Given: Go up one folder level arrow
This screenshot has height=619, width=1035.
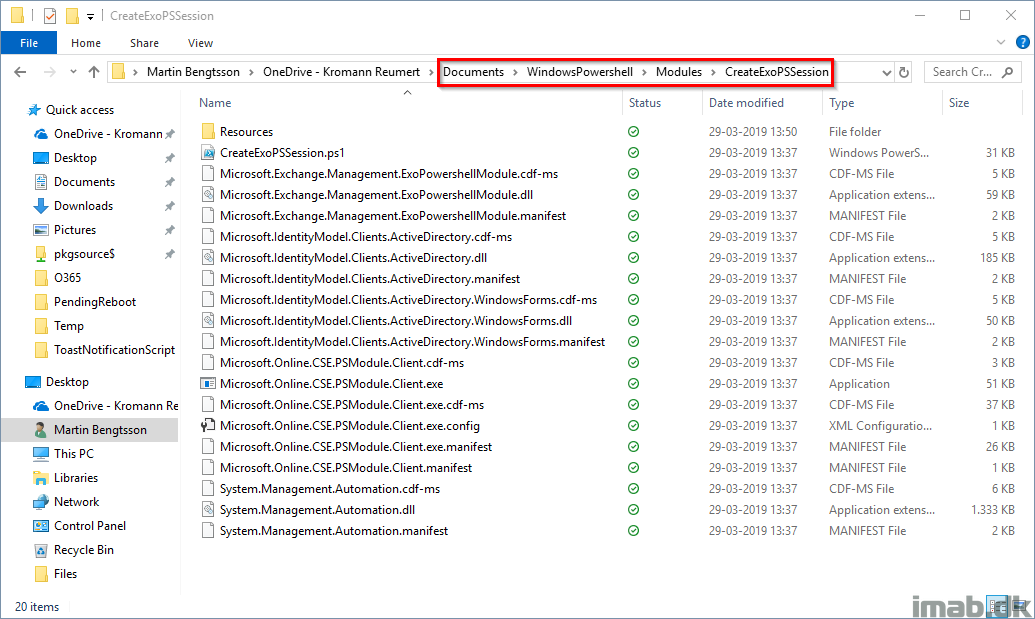Looking at the screenshot, I should (x=94, y=72).
